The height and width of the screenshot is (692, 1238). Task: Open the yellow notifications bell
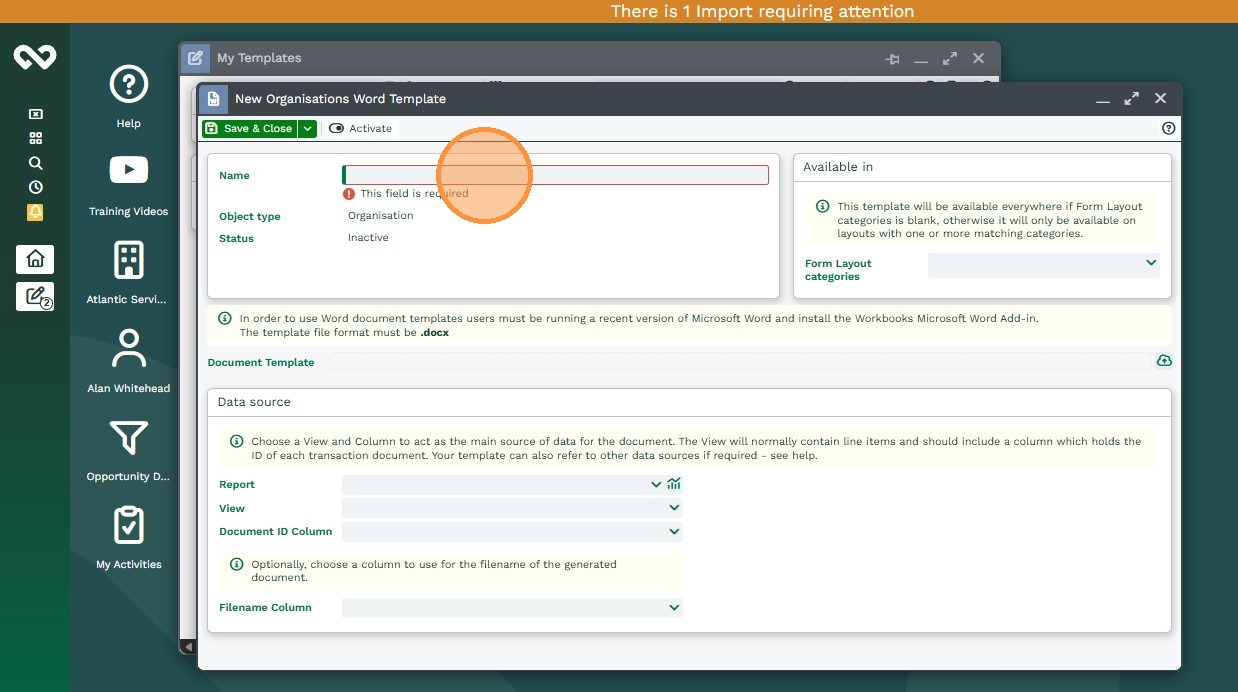35,212
